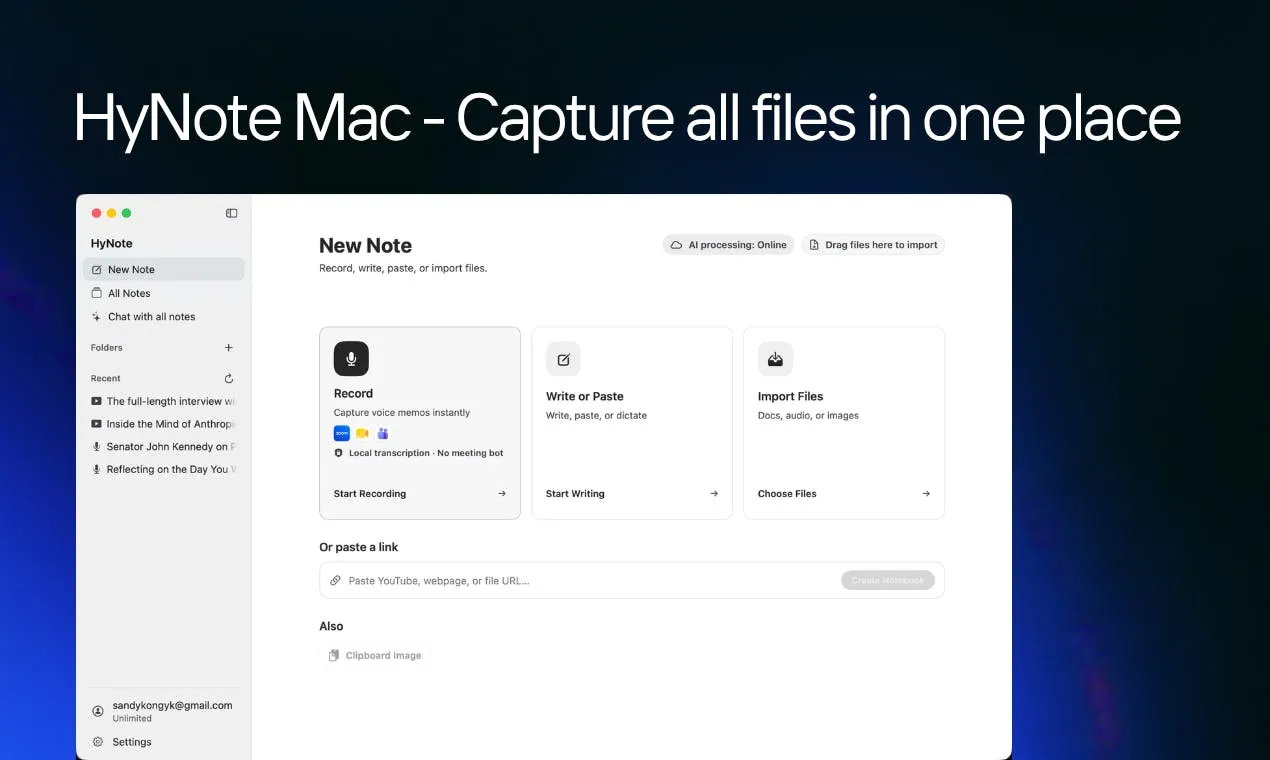This screenshot has height=760, width=1270.
Task: Click Choose Files
Action: click(x=787, y=493)
